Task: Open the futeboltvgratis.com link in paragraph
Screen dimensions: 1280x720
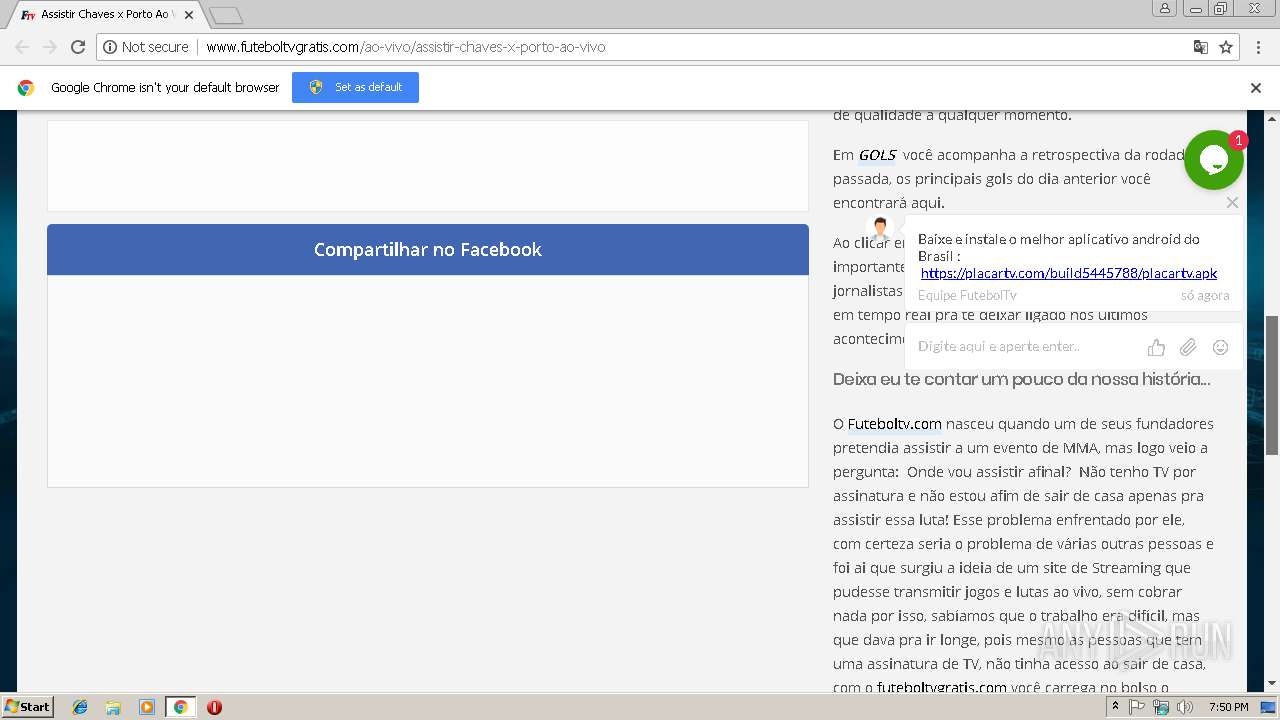Action: [x=942, y=687]
